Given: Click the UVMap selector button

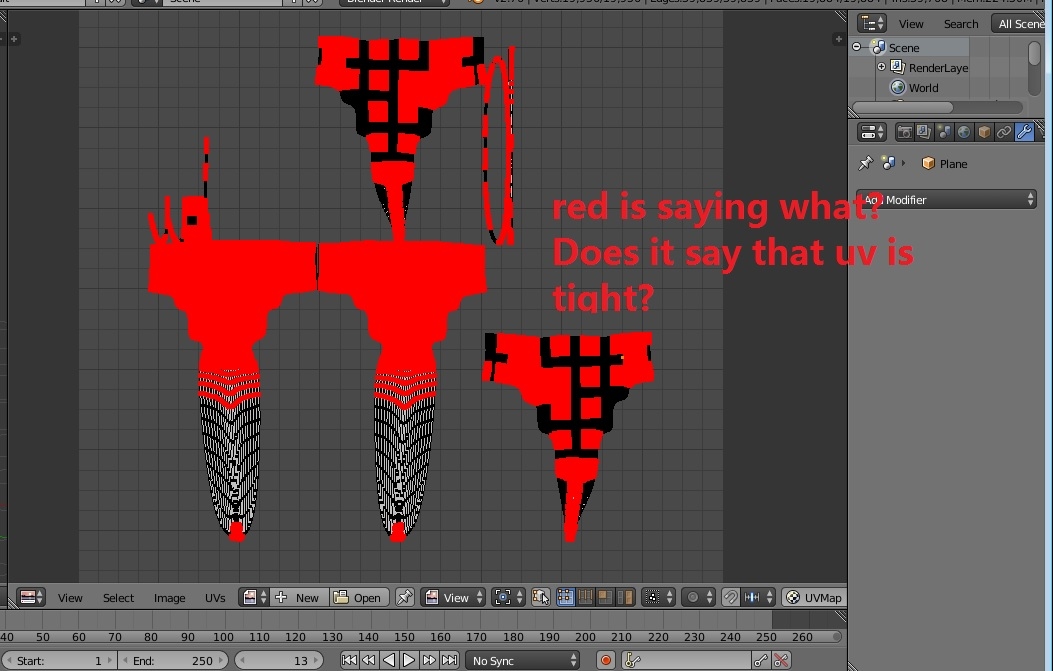Looking at the screenshot, I should (x=815, y=597).
